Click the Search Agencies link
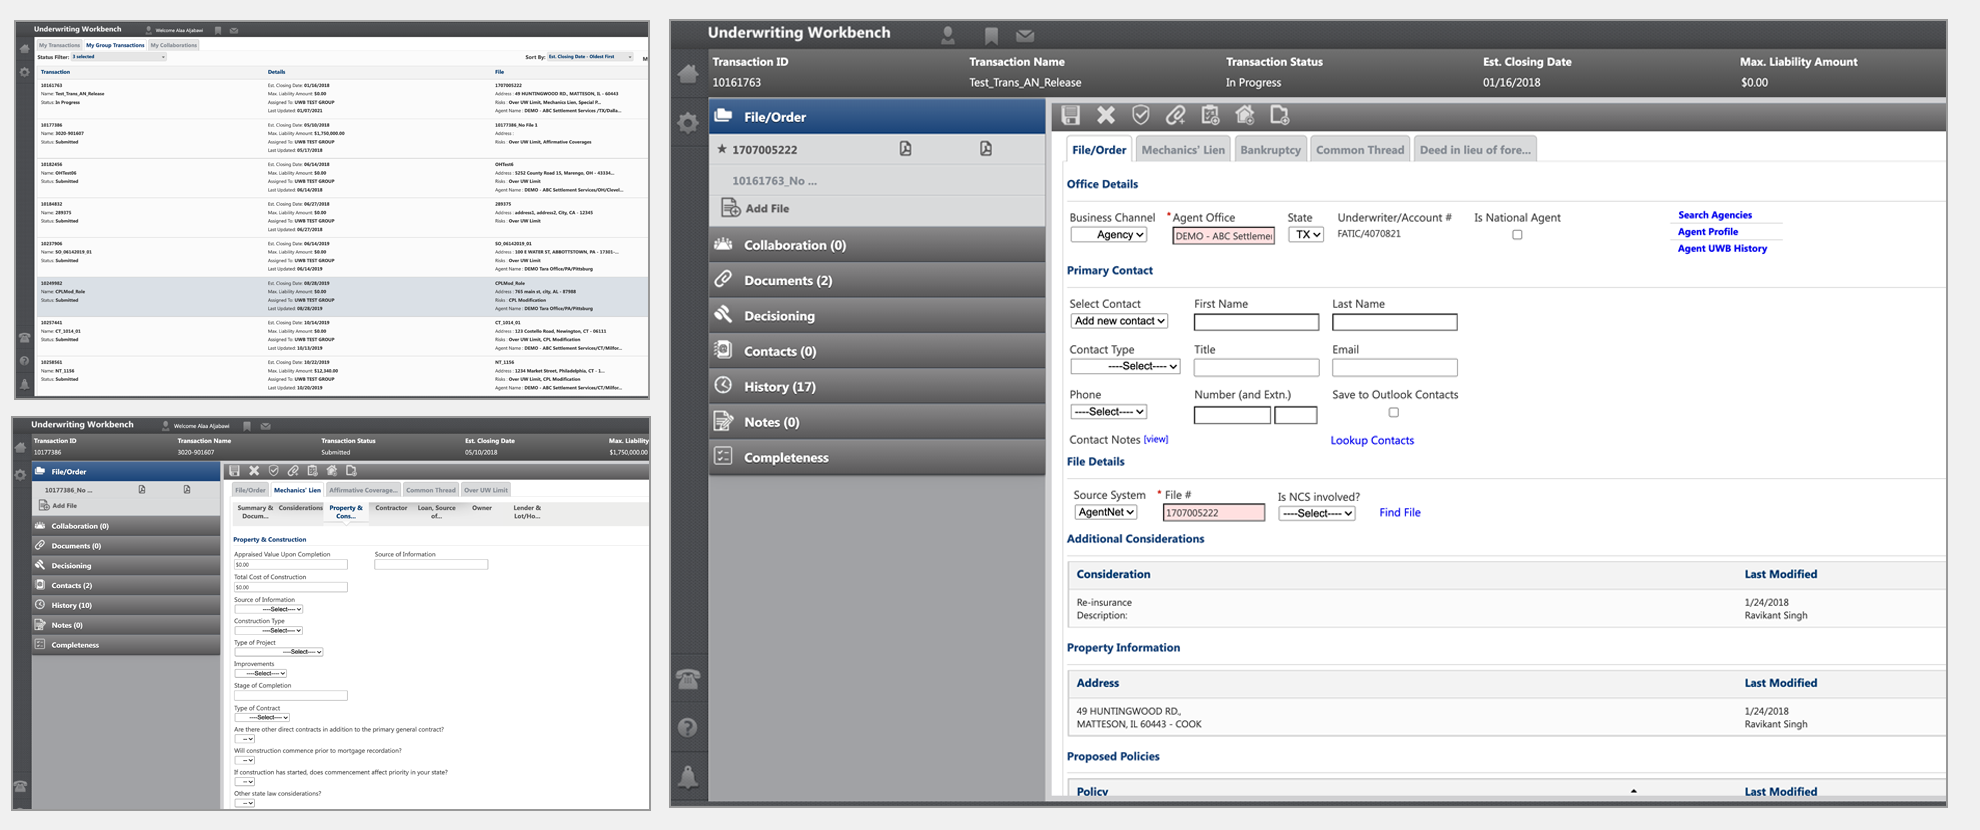The height and width of the screenshot is (830, 1980). 1714,215
